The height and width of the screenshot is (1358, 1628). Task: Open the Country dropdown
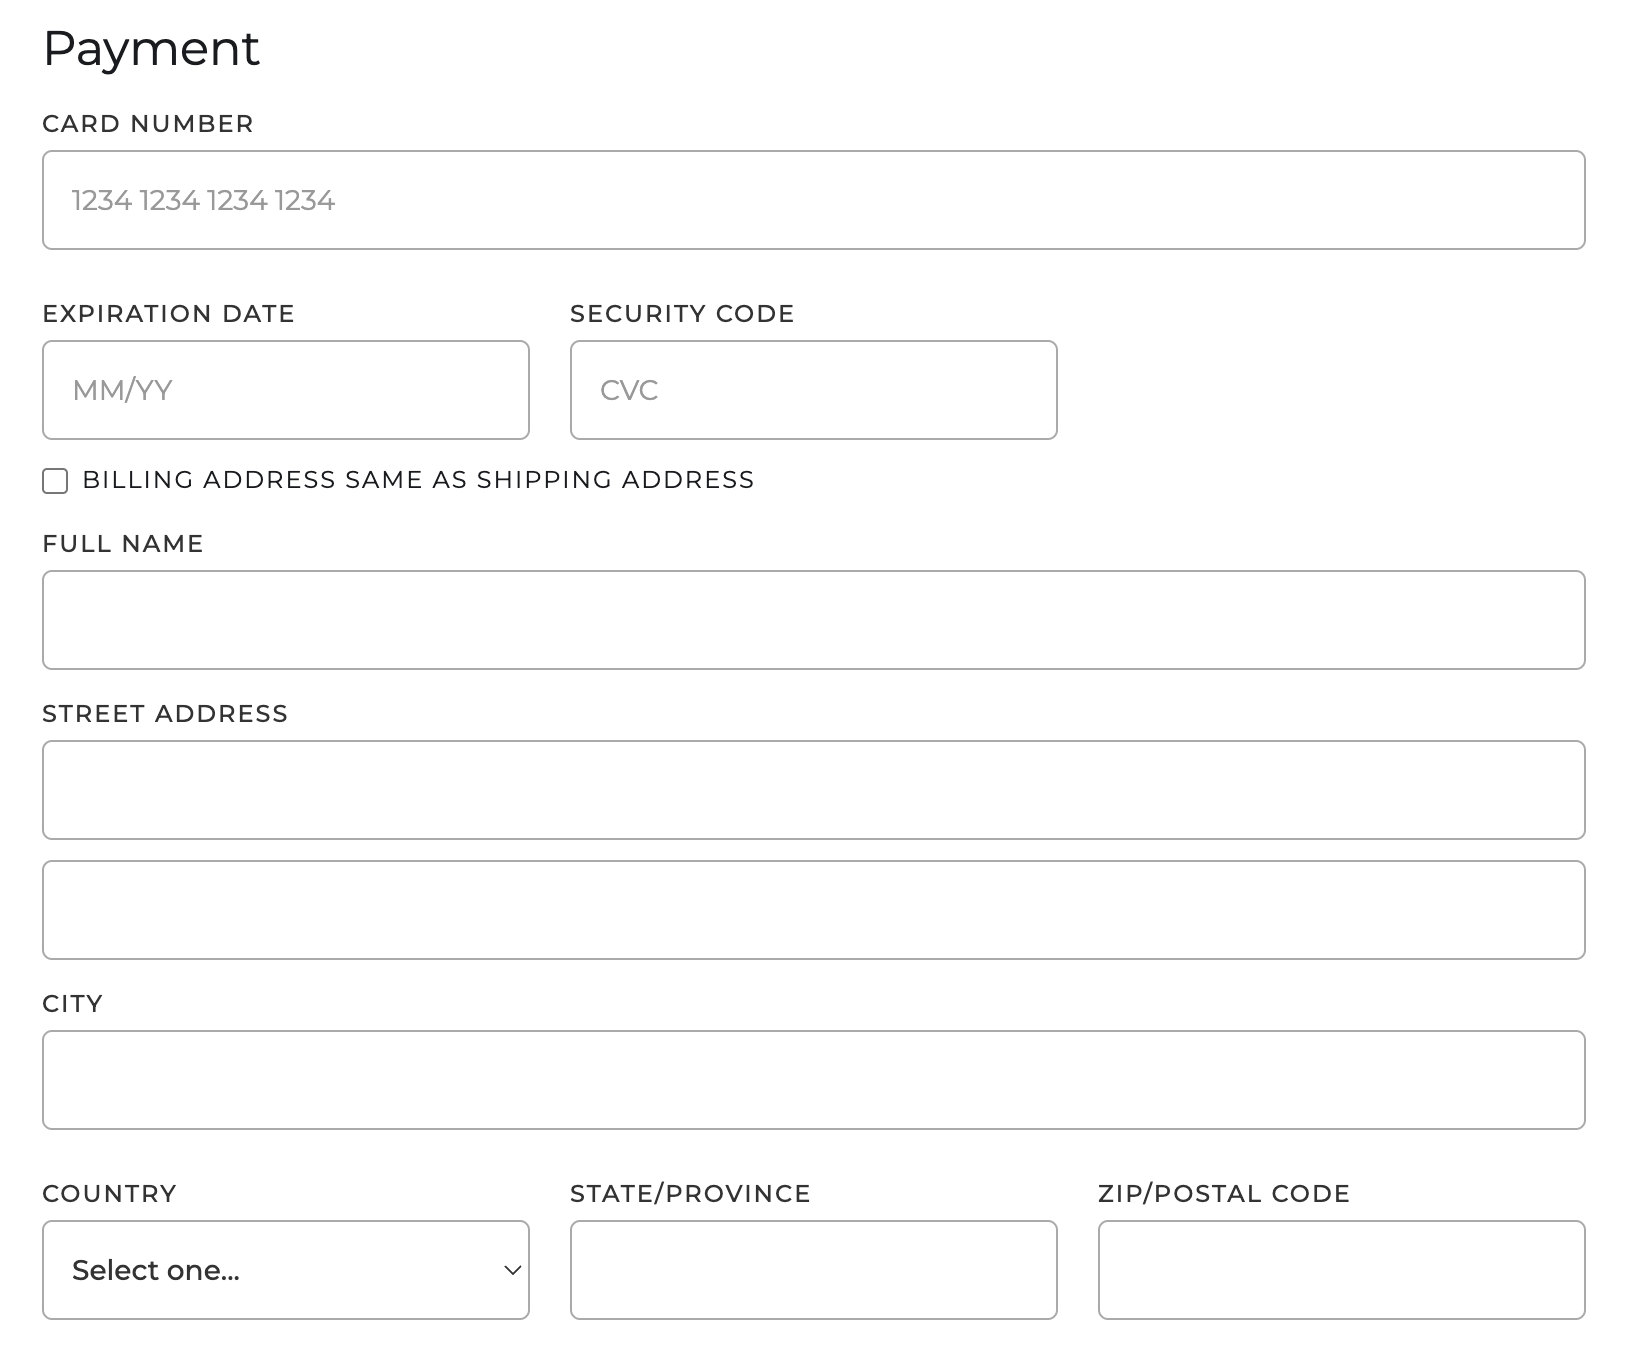(285, 1270)
